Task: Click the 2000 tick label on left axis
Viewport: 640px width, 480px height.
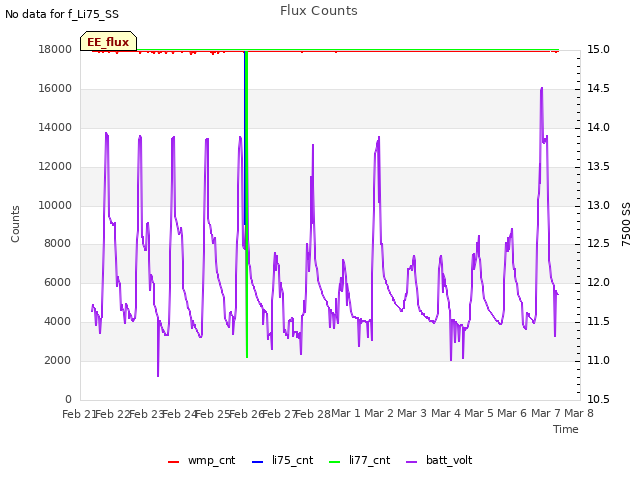Action: 58,360
